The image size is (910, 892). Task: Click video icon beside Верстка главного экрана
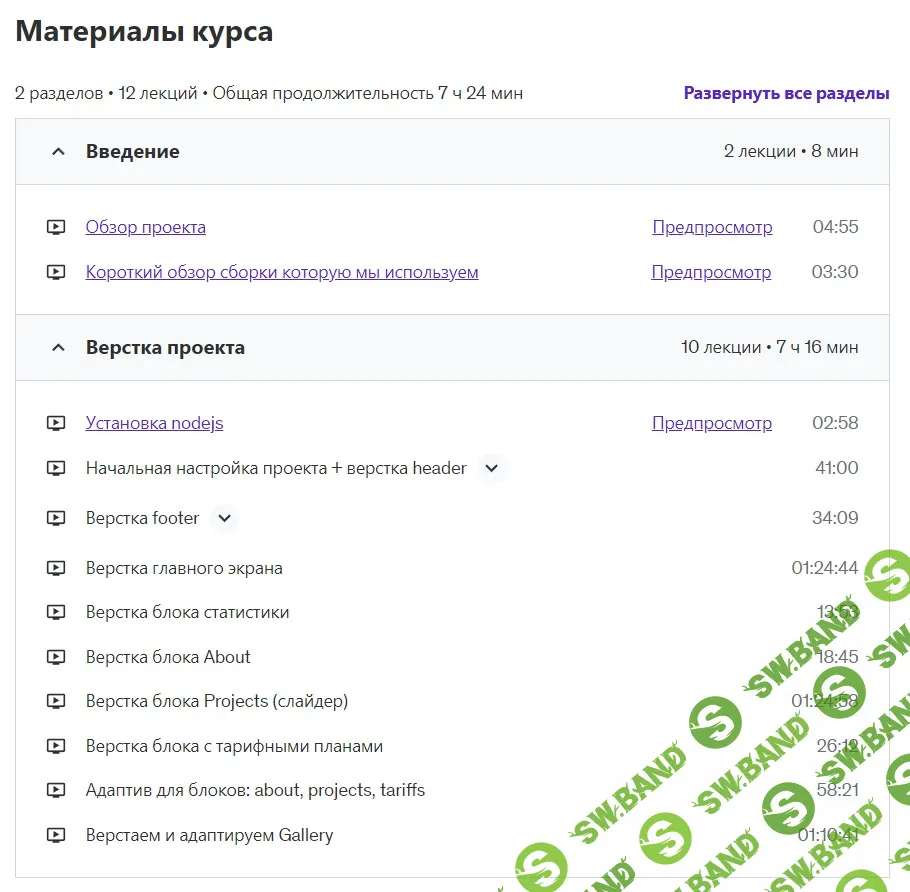[x=56, y=568]
